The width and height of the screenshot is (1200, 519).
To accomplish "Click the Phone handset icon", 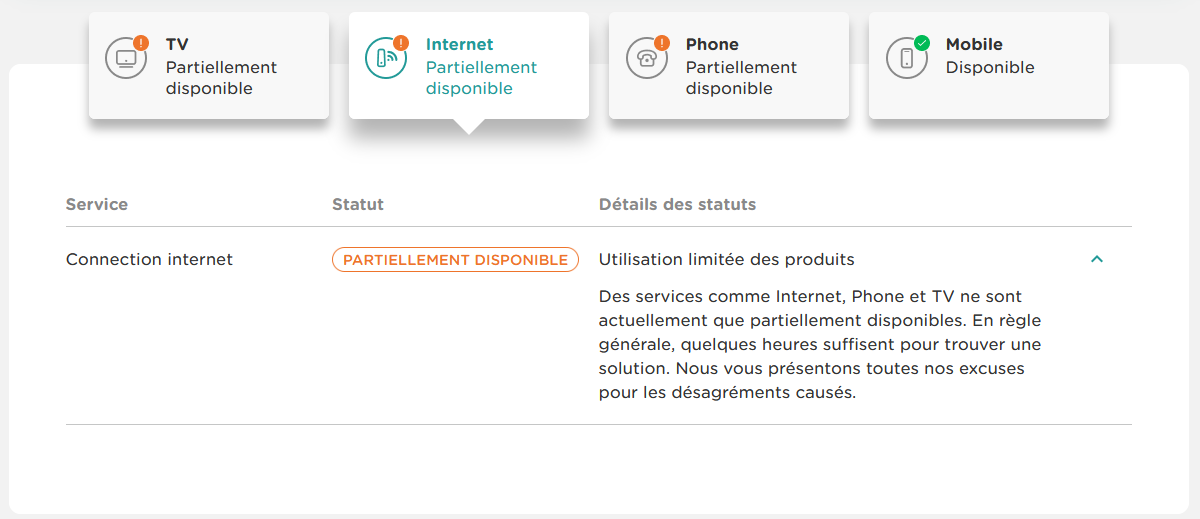I will [x=646, y=58].
